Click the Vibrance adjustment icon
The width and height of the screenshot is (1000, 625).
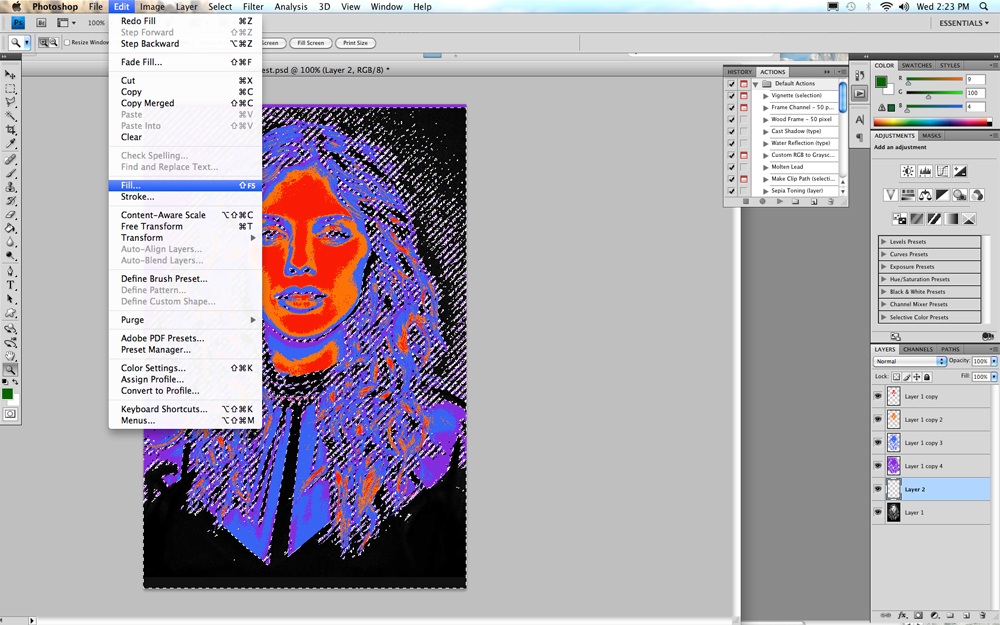(890, 195)
